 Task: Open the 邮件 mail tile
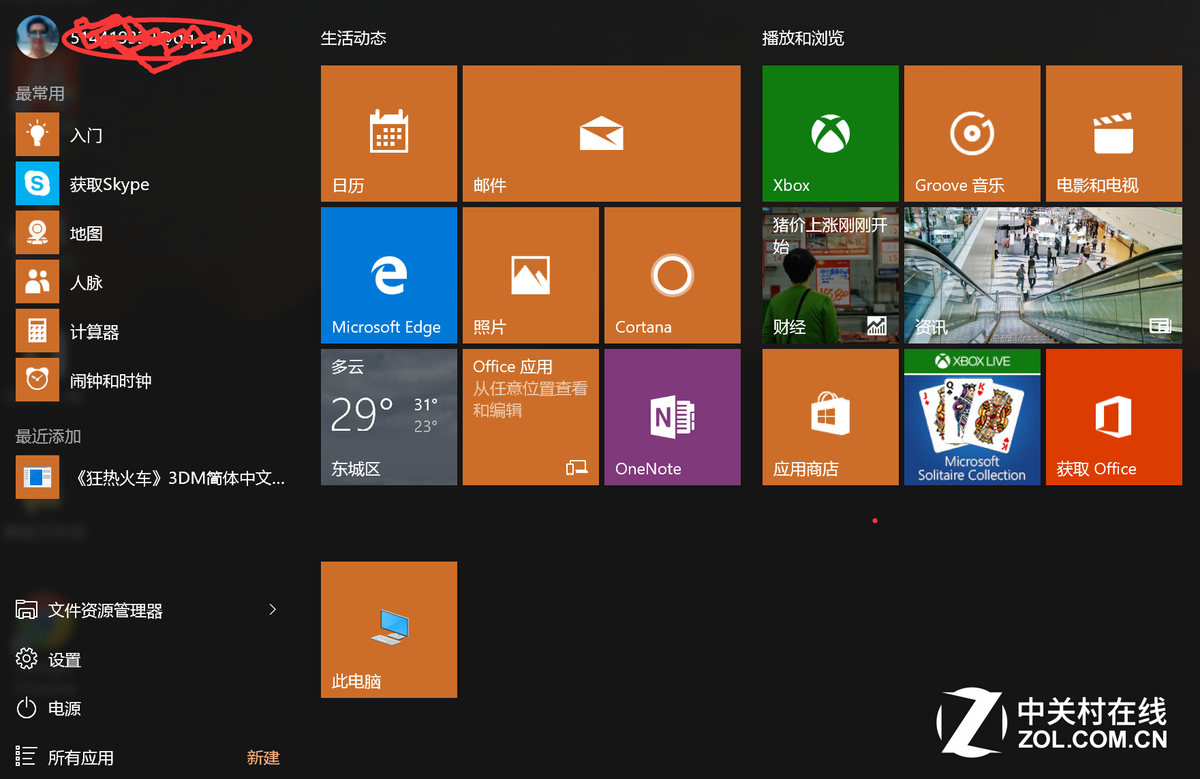point(601,134)
